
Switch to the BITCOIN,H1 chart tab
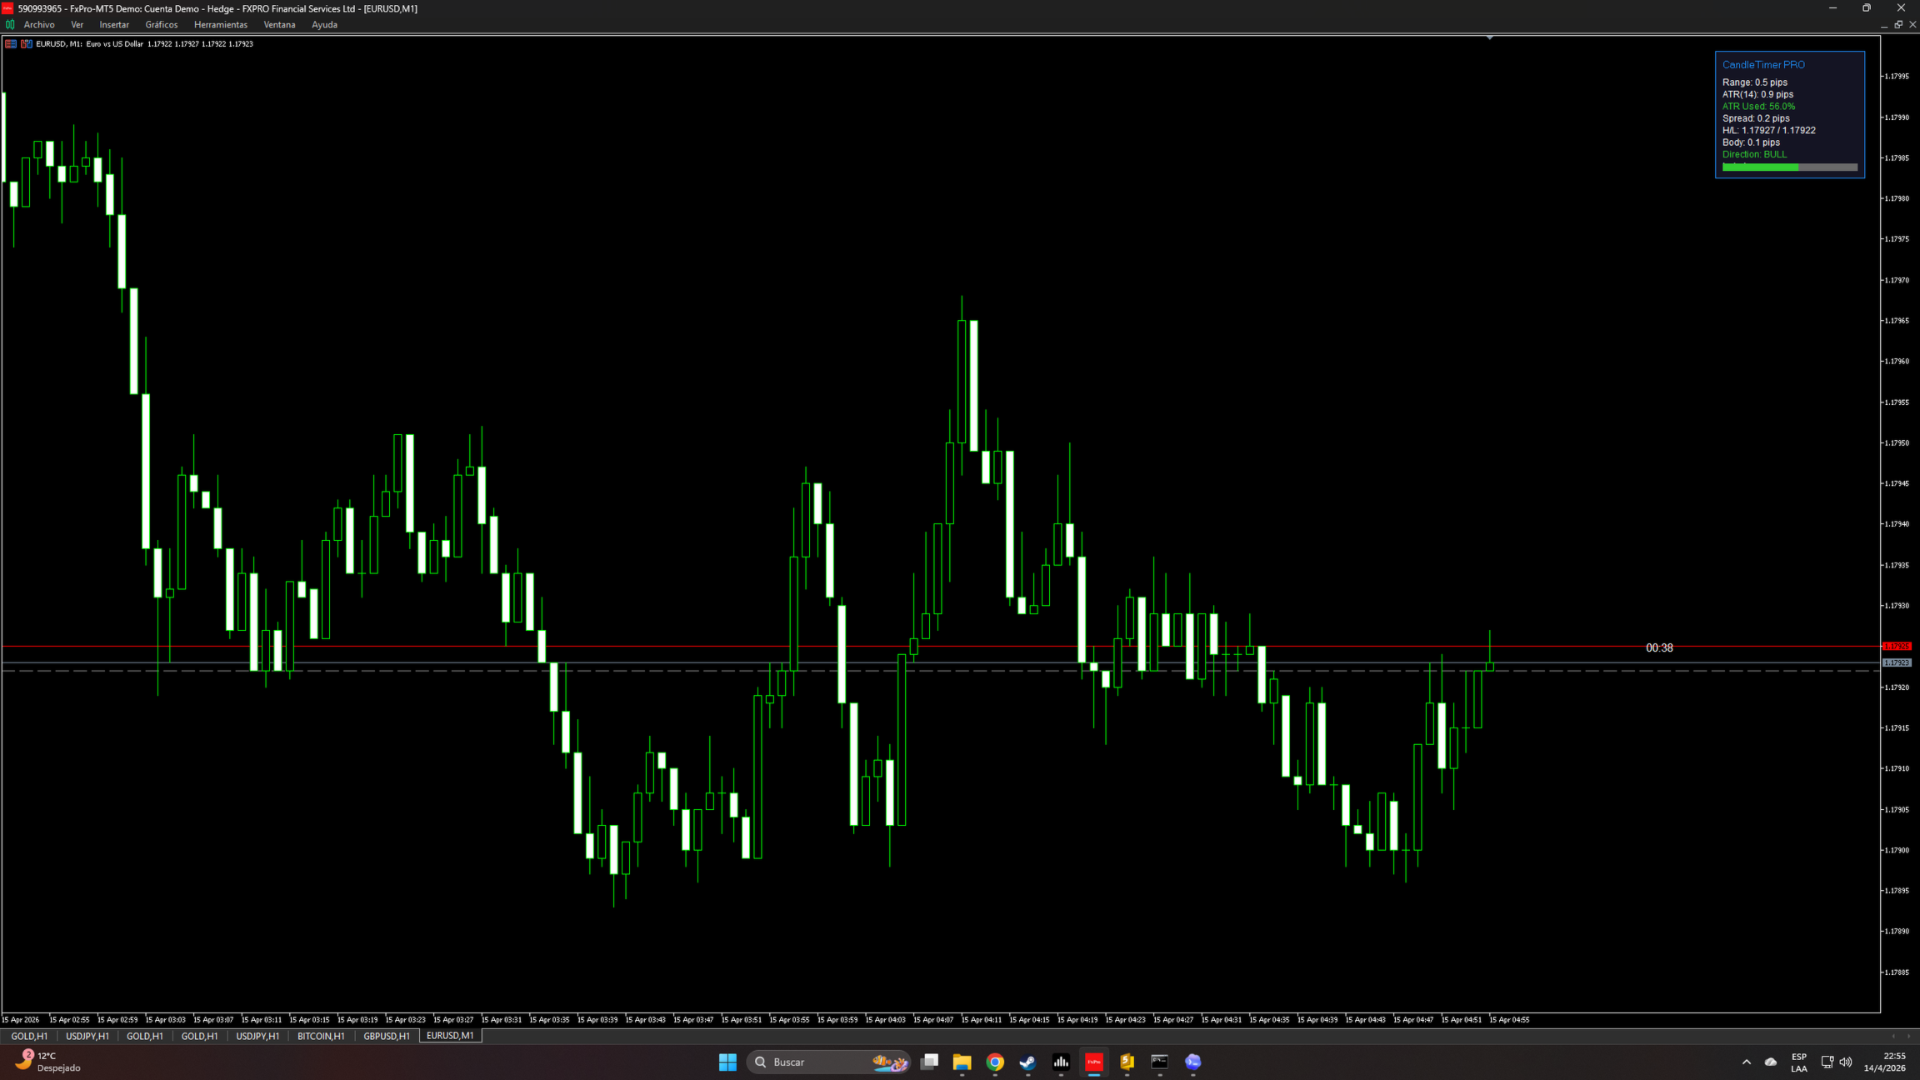[320, 1036]
